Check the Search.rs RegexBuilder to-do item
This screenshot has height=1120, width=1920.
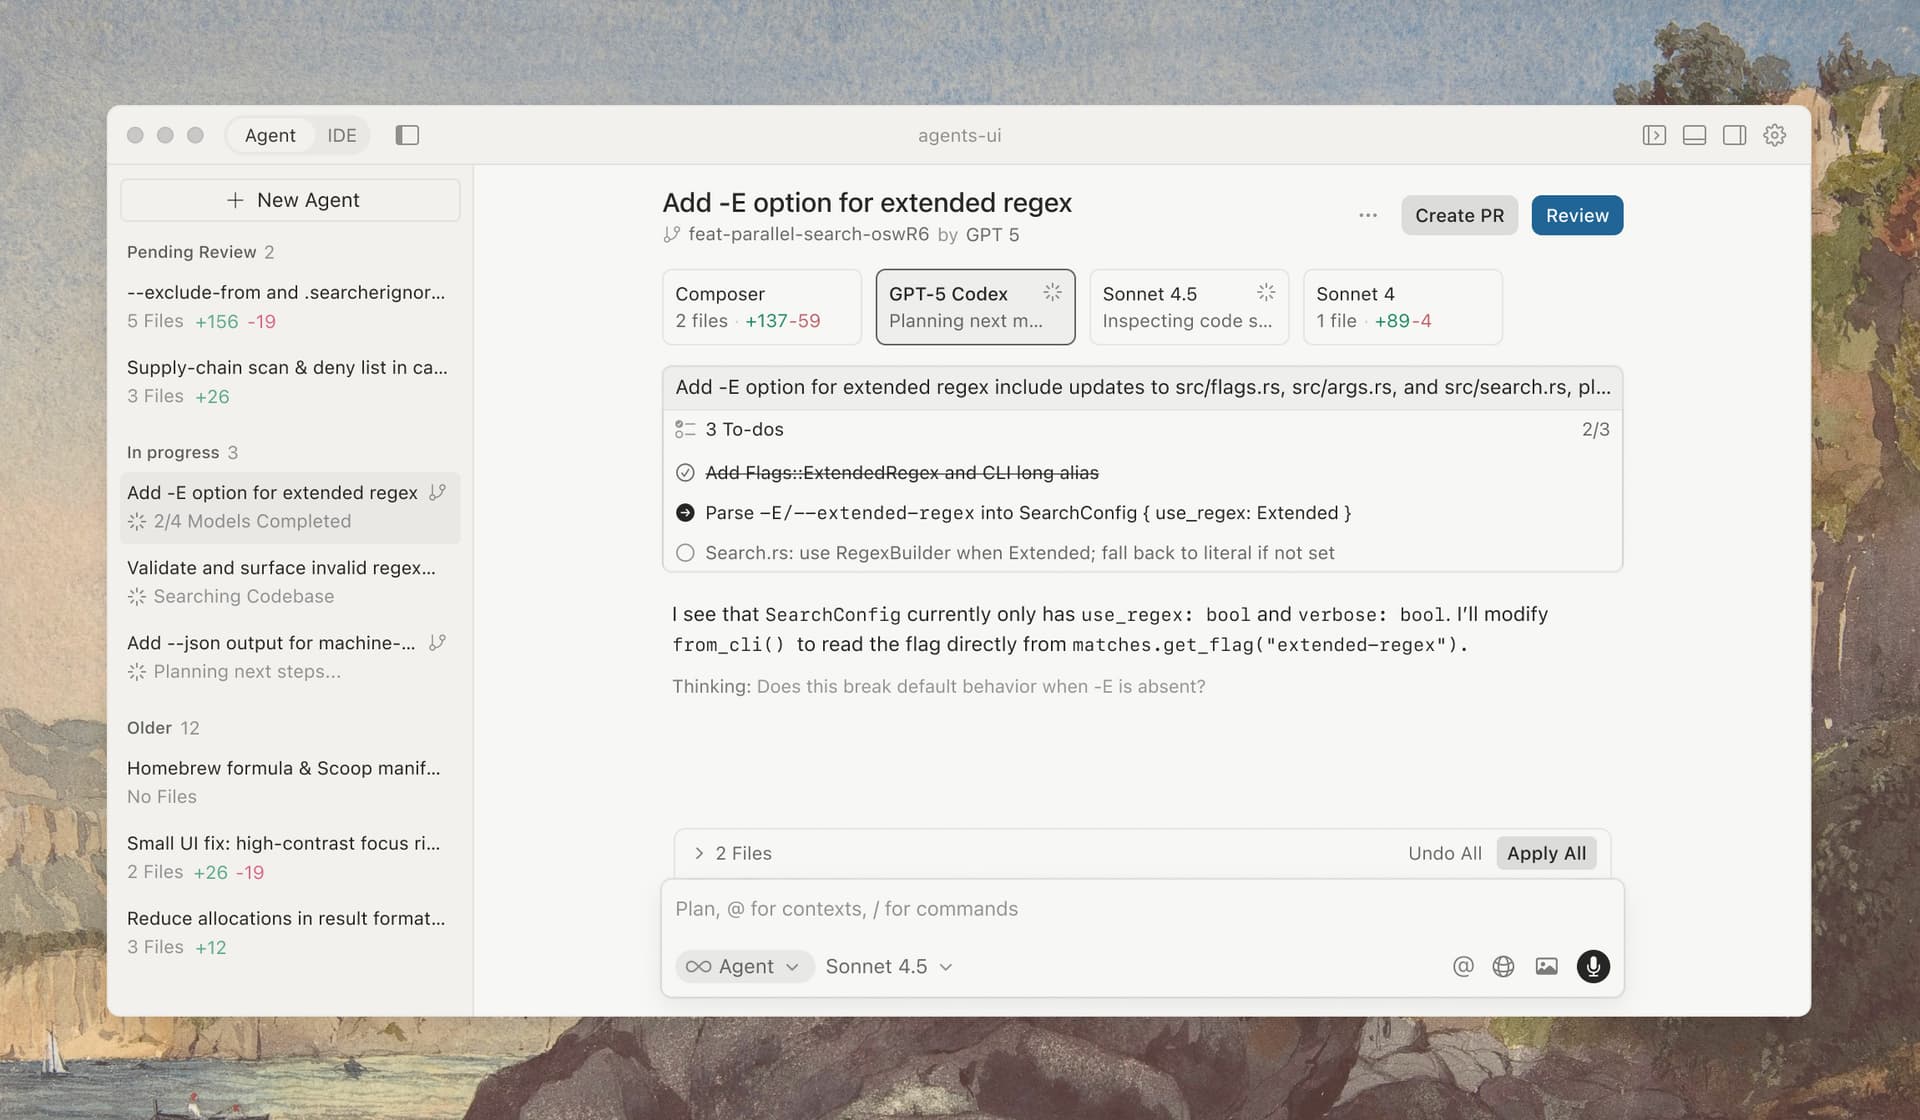pyautogui.click(x=685, y=552)
